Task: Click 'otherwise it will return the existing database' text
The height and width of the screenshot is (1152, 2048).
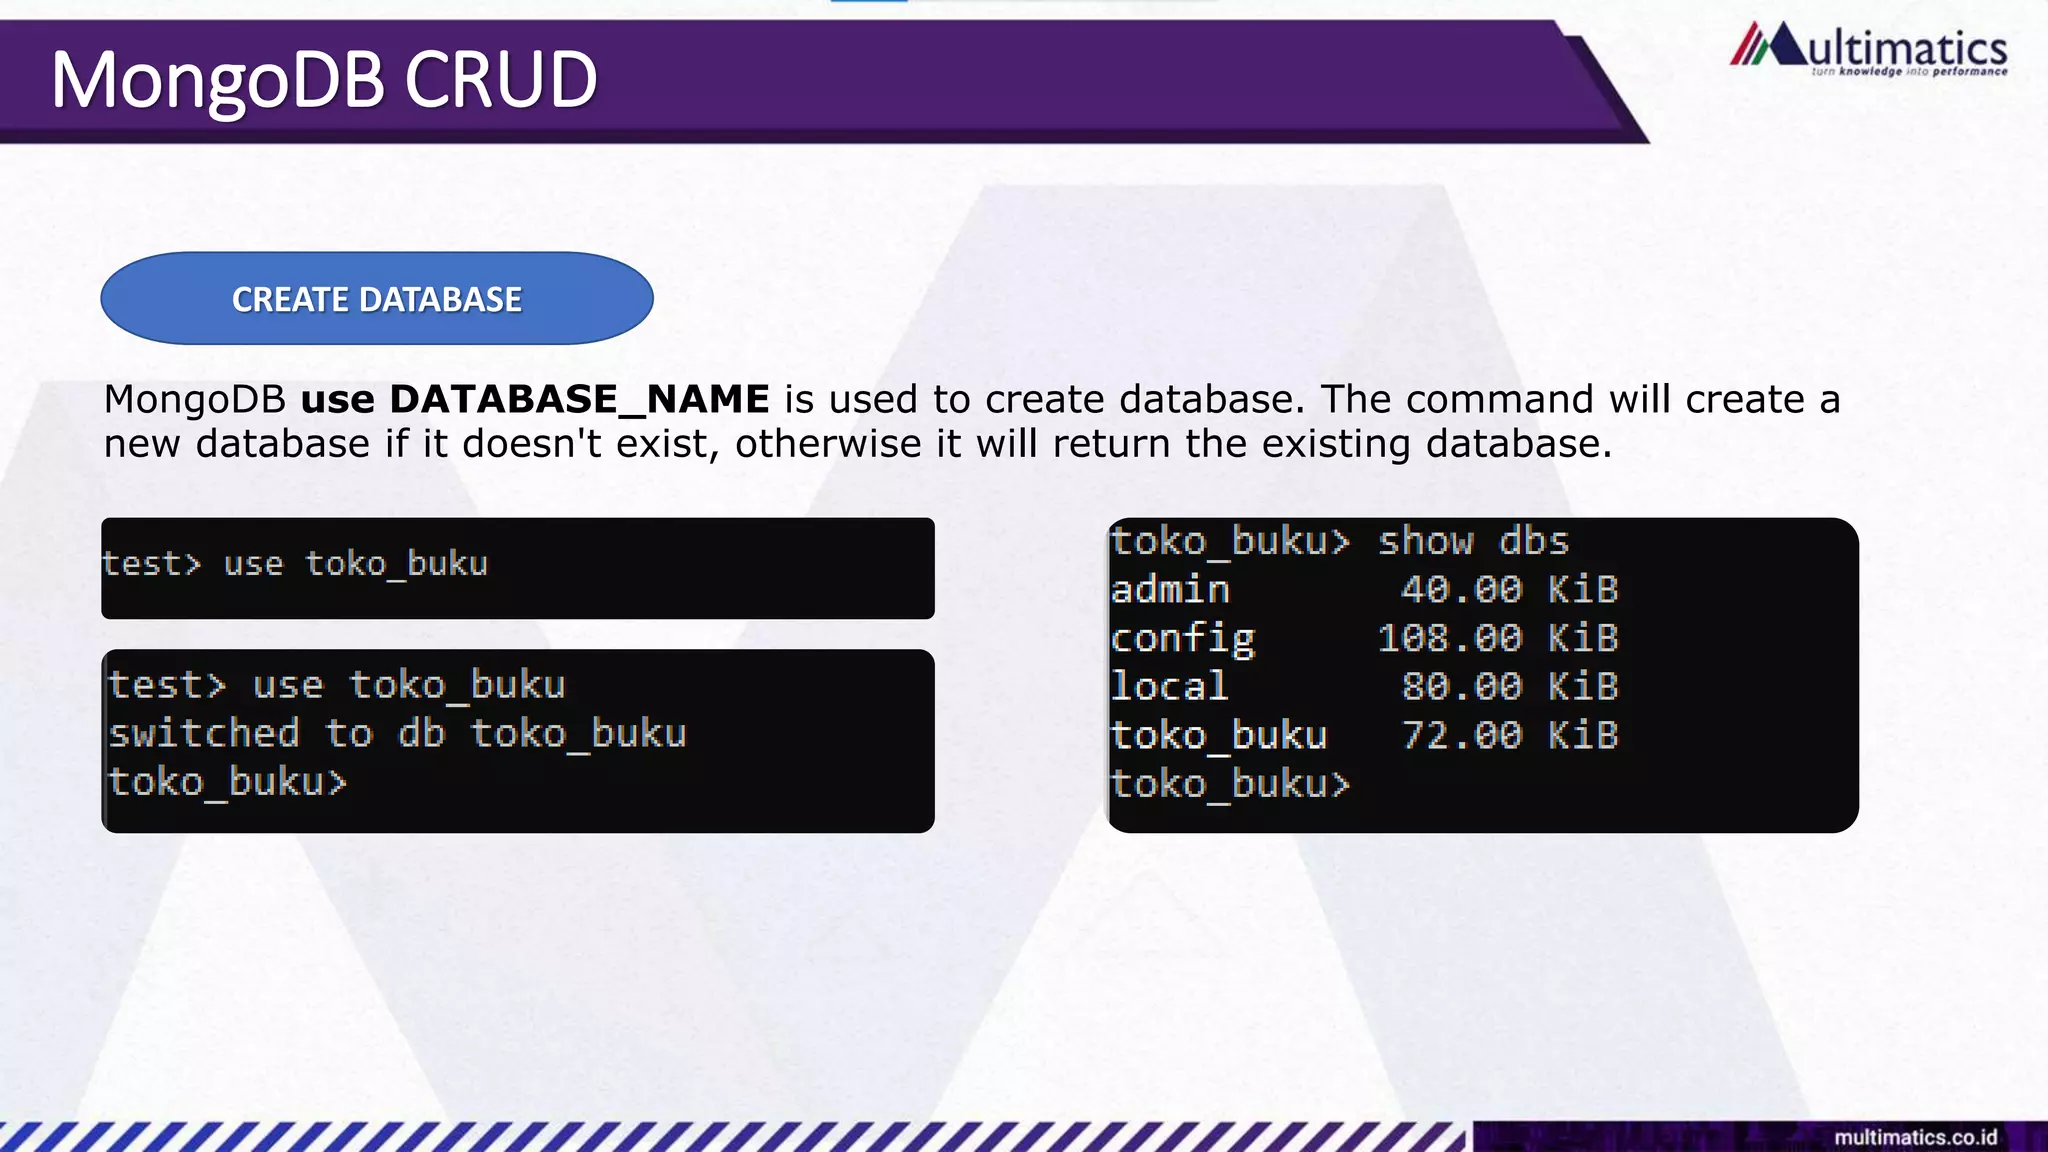Action: [1173, 443]
